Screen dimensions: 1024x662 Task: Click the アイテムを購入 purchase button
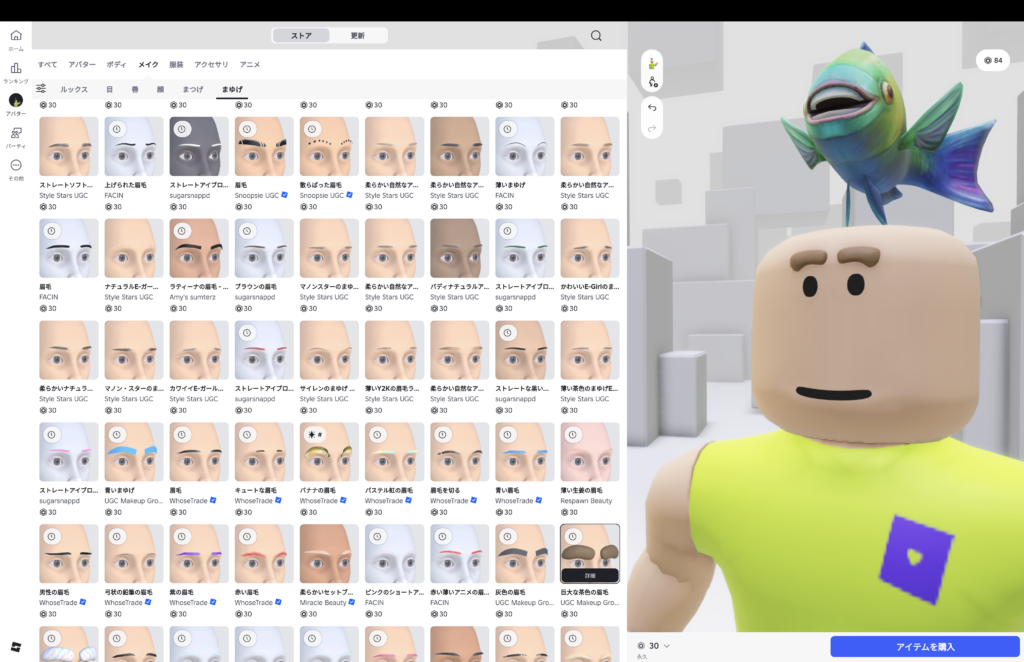coord(925,647)
